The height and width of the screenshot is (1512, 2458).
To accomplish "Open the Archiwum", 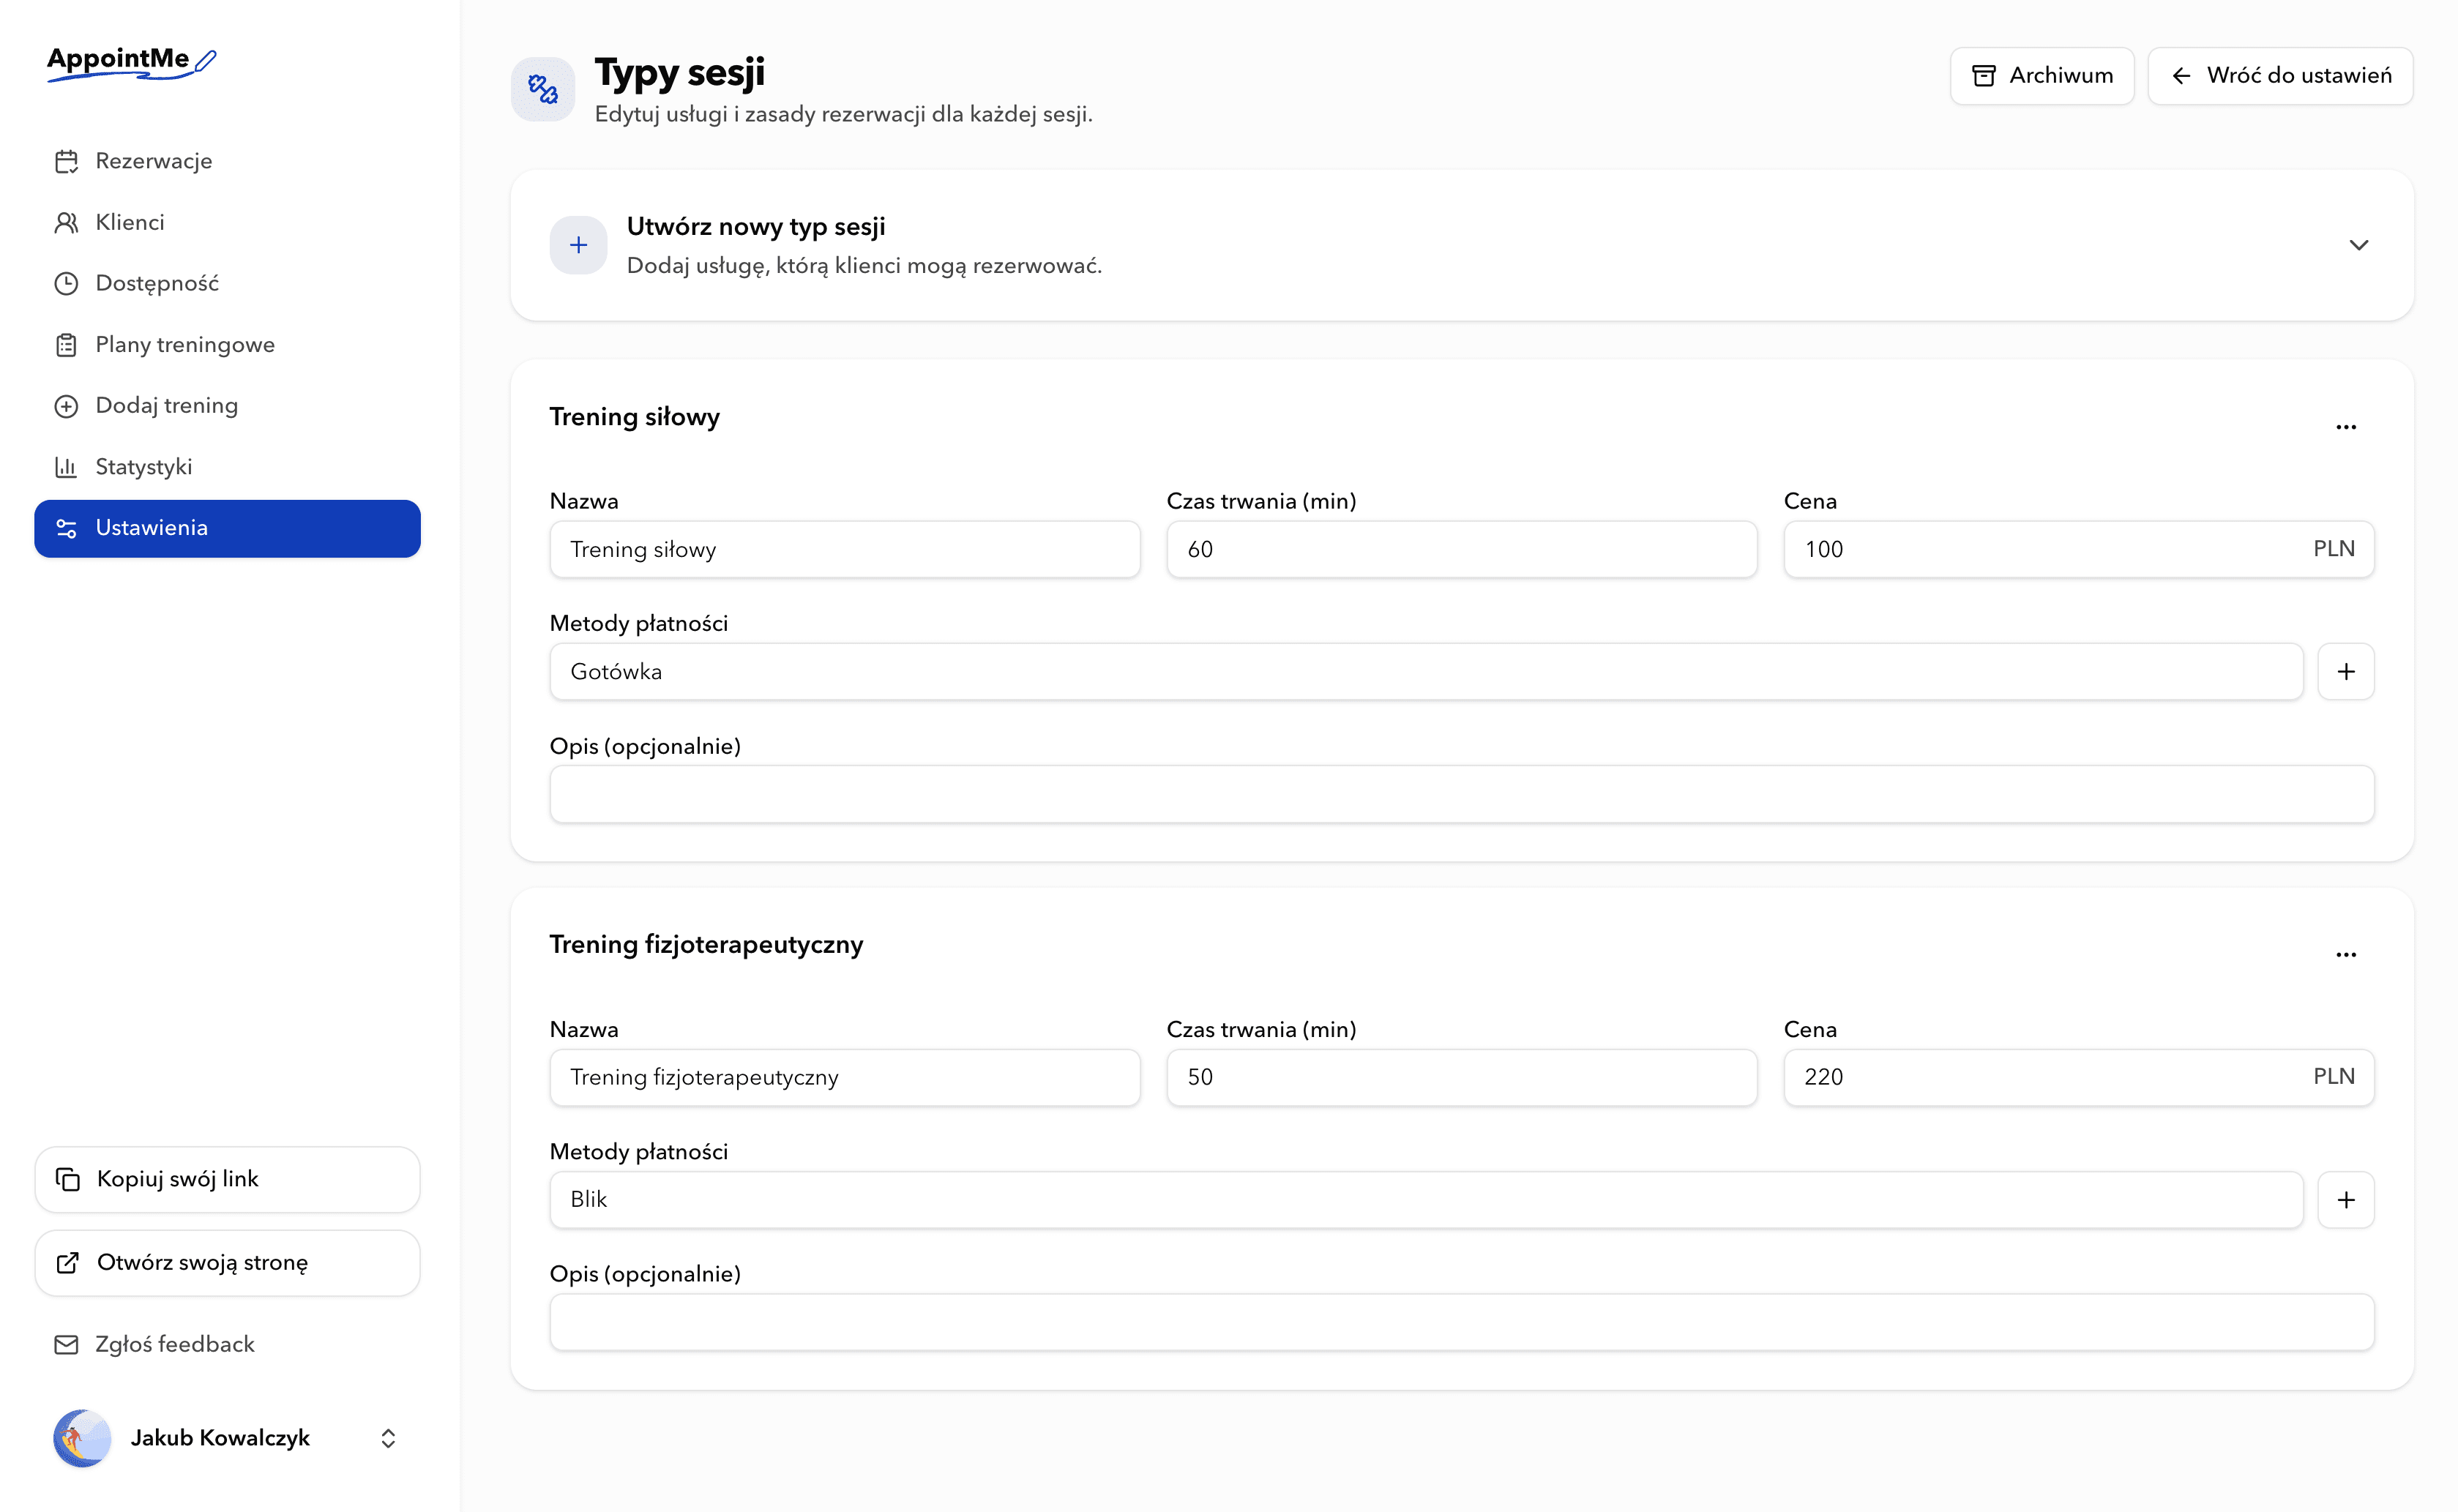I will (x=2041, y=75).
